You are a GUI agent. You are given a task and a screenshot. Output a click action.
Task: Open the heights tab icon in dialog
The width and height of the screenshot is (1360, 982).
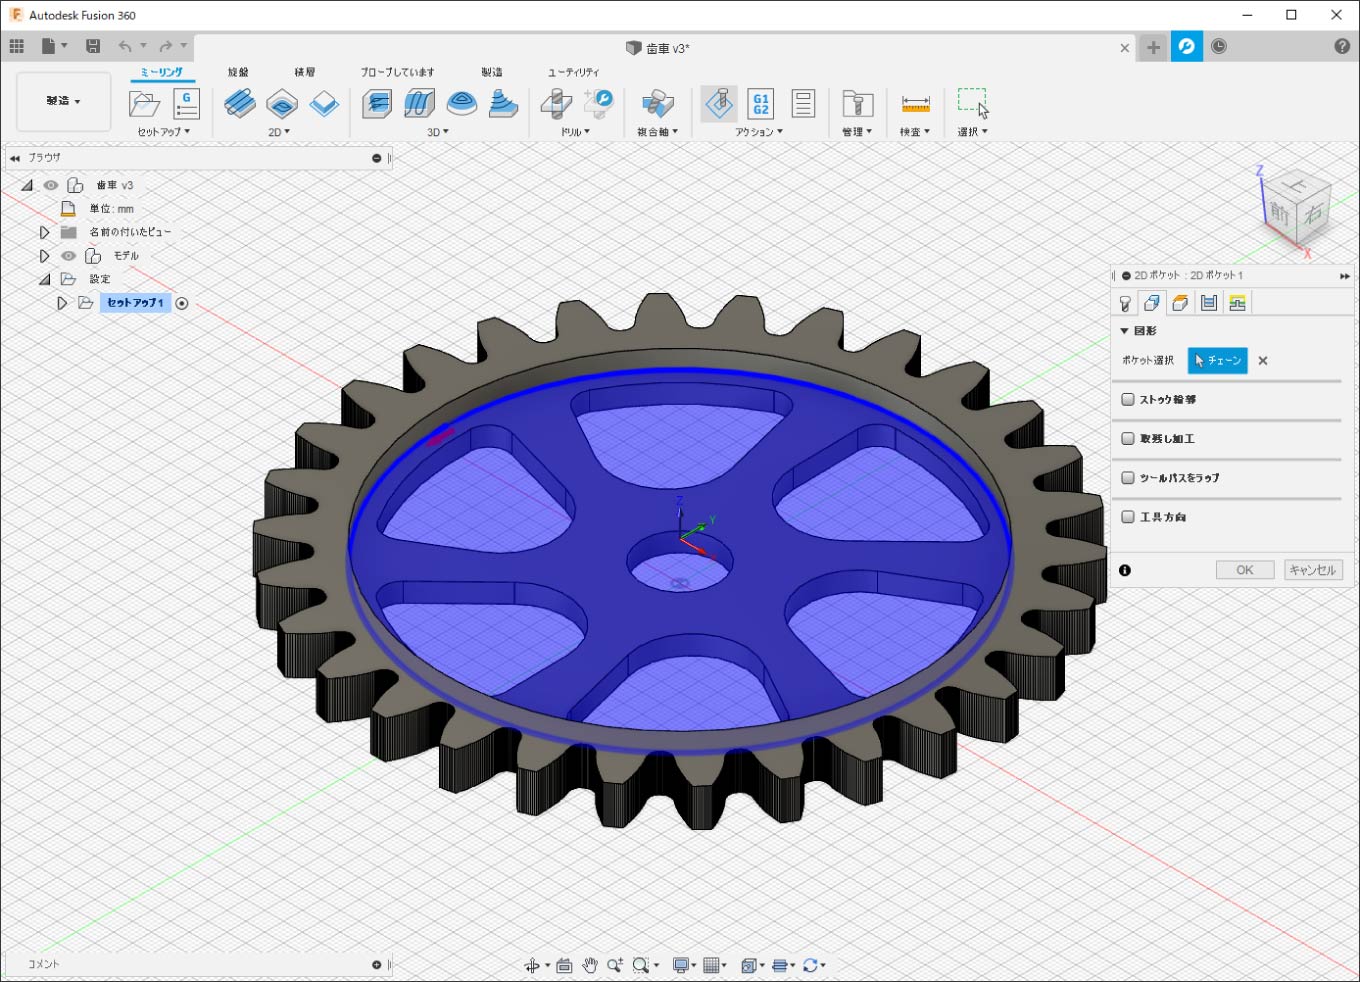coord(1180,303)
